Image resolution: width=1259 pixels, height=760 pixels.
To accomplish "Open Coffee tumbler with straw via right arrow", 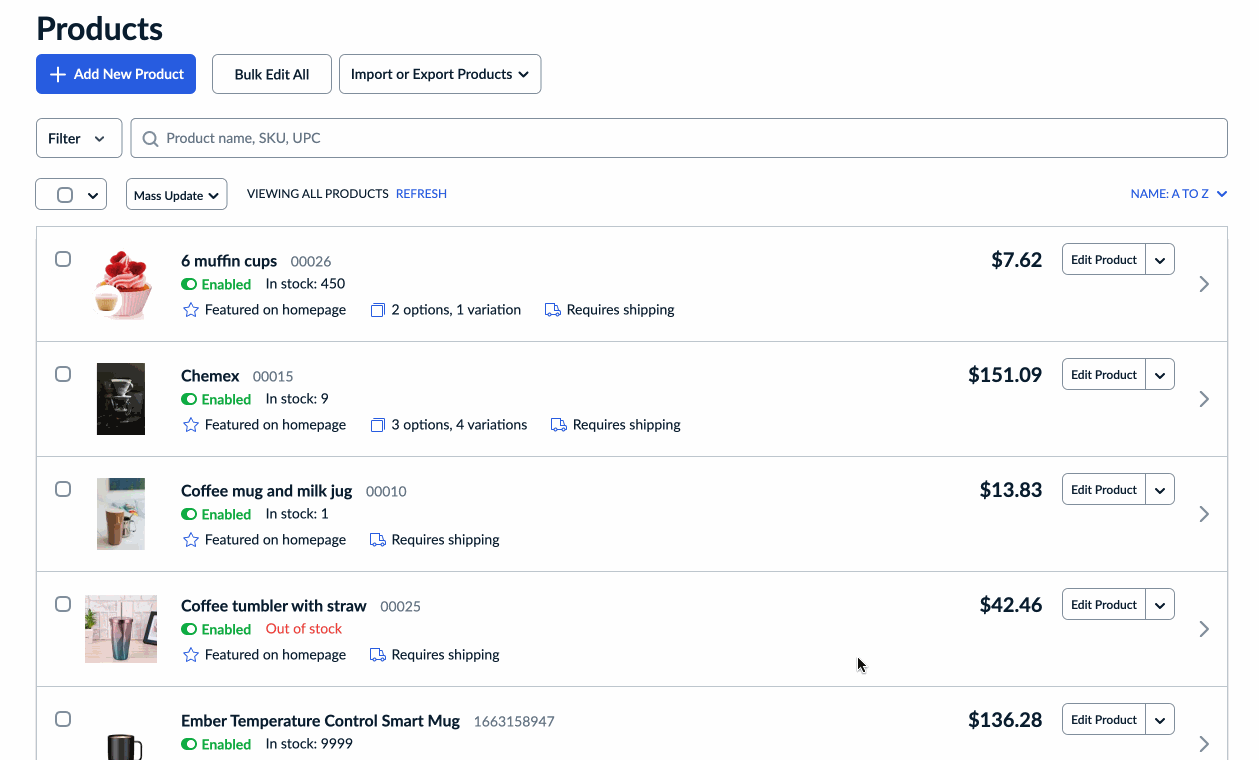I will (1204, 629).
